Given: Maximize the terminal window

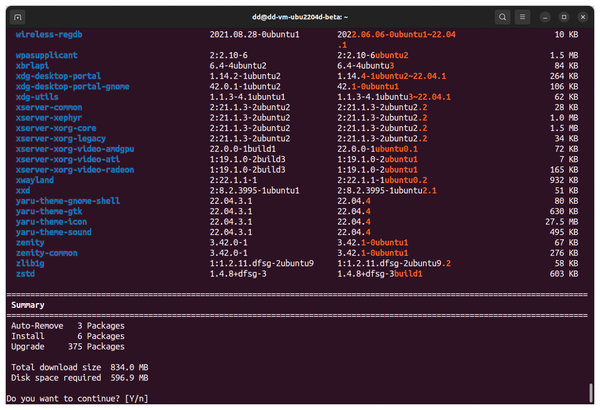Looking at the screenshot, I should [x=564, y=17].
